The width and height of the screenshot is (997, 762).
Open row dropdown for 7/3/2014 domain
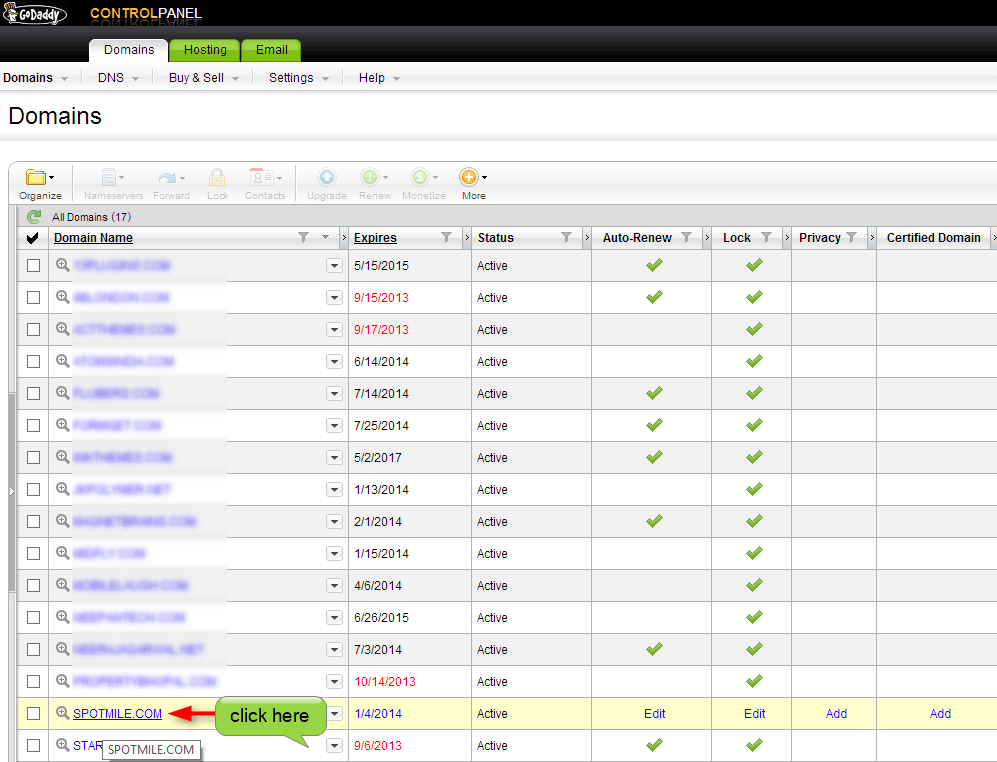[334, 649]
